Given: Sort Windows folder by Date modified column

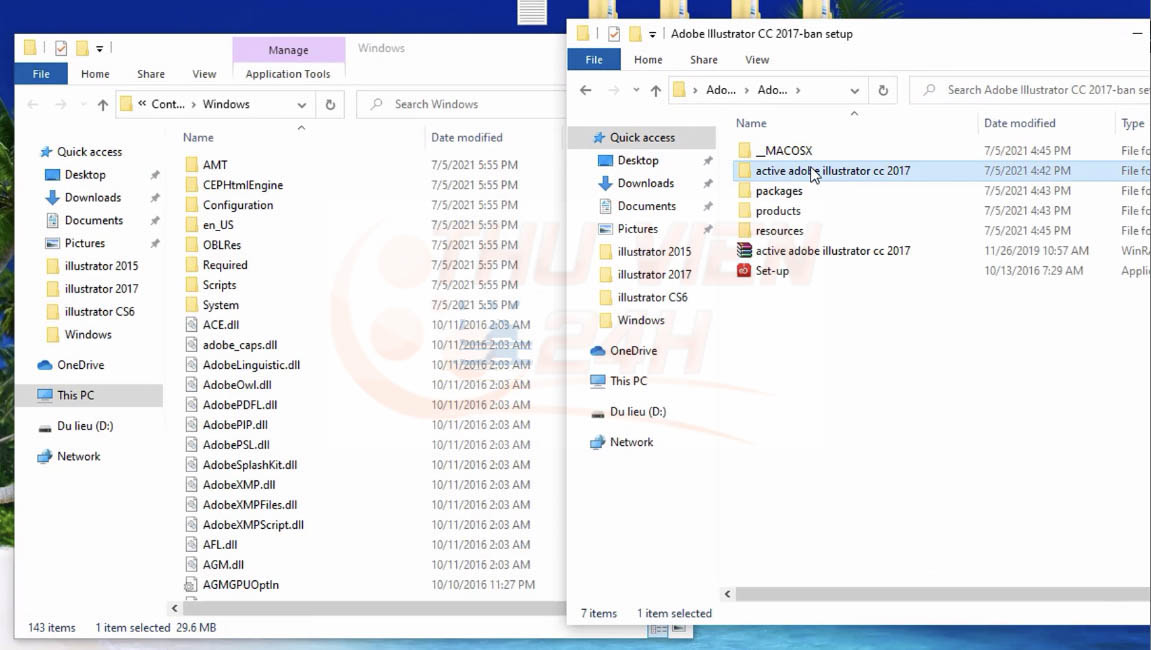Looking at the screenshot, I should coord(467,137).
